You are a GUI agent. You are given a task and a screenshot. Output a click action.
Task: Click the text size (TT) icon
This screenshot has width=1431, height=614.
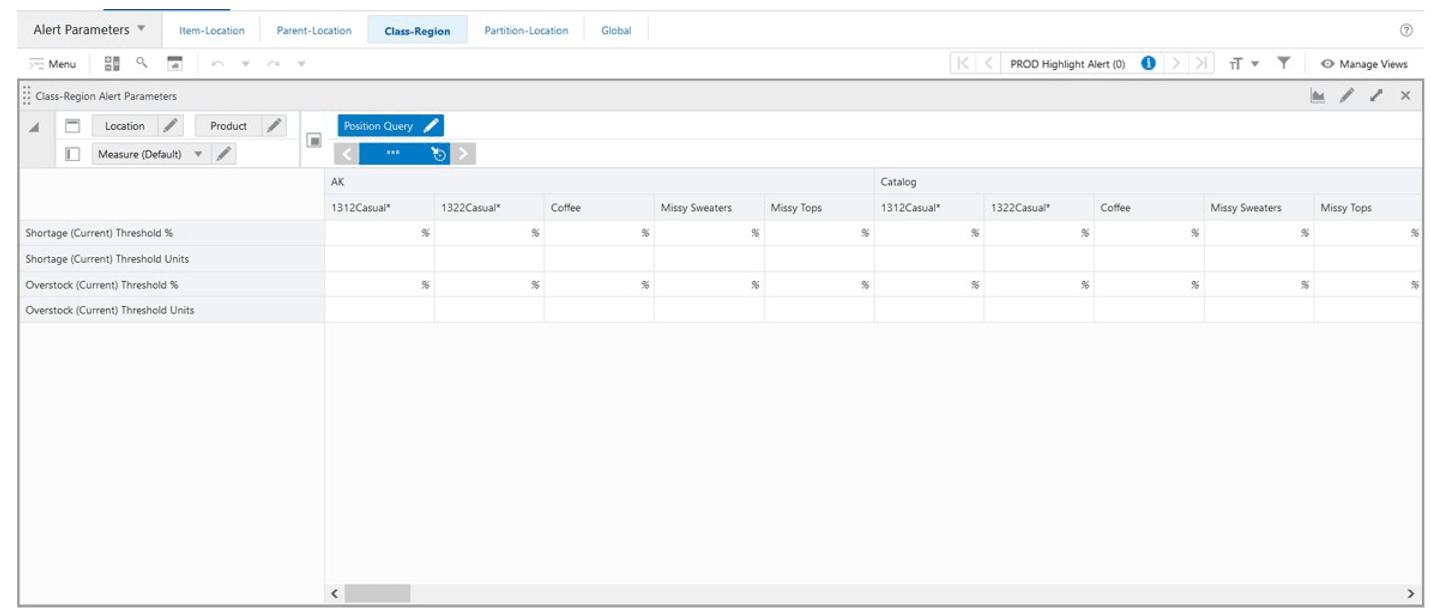[1236, 64]
